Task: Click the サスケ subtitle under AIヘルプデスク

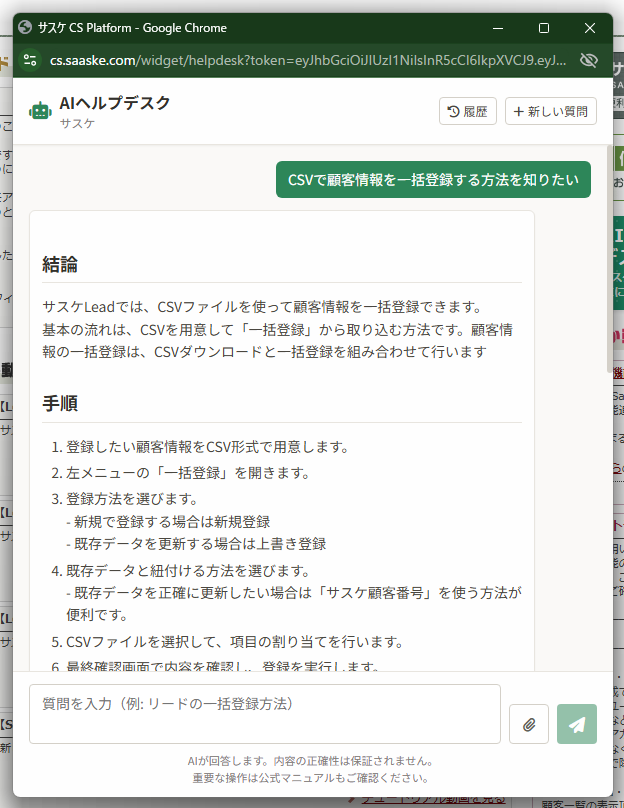Action: click(x=77, y=123)
